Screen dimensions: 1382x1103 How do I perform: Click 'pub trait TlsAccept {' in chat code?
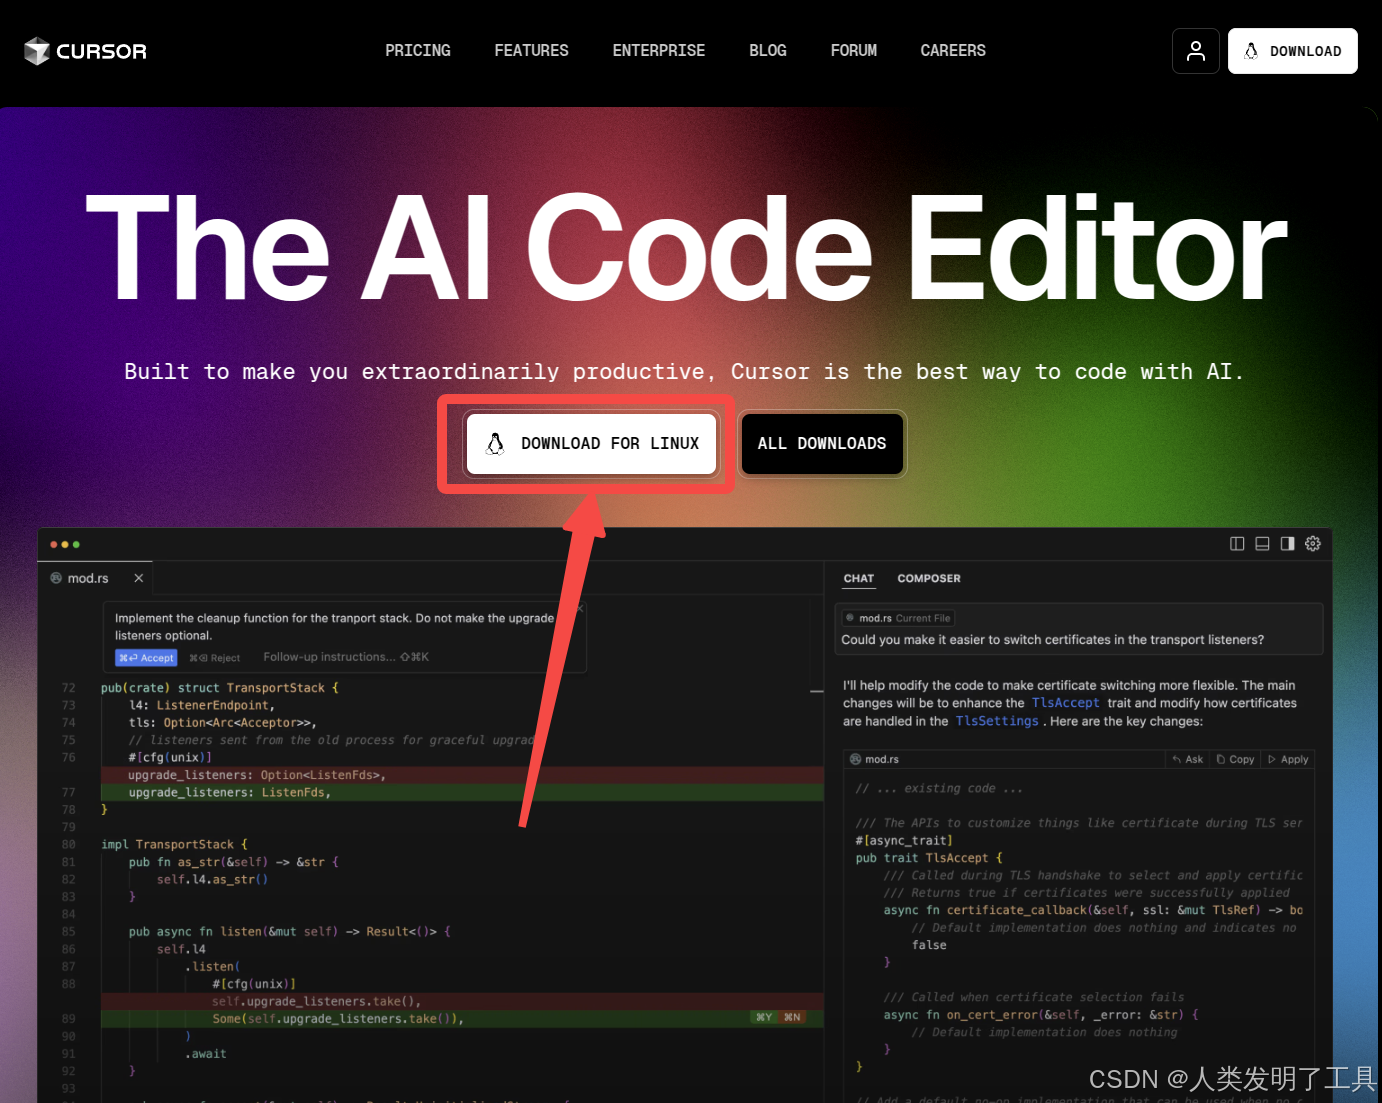tap(929, 858)
